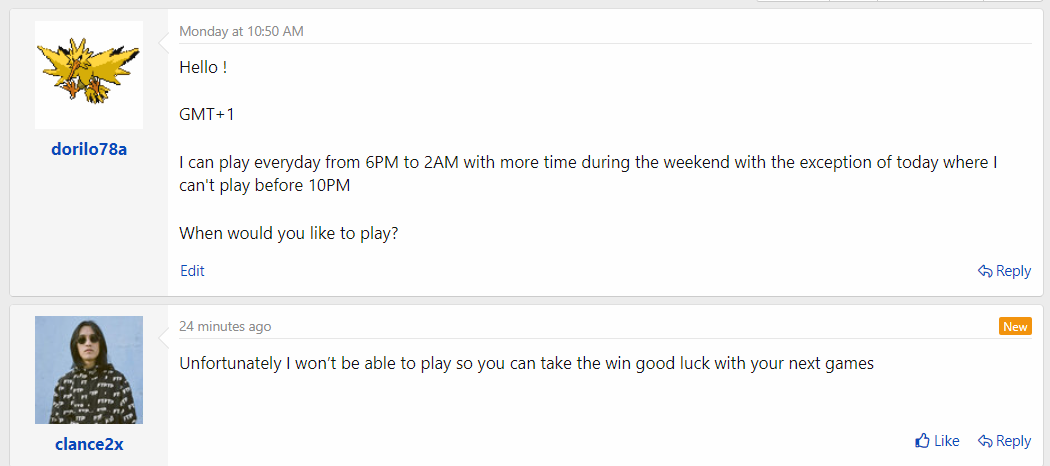Viewport: 1050px width, 466px height.
Task: Click the Hello ! greeting text
Action: tap(203, 67)
